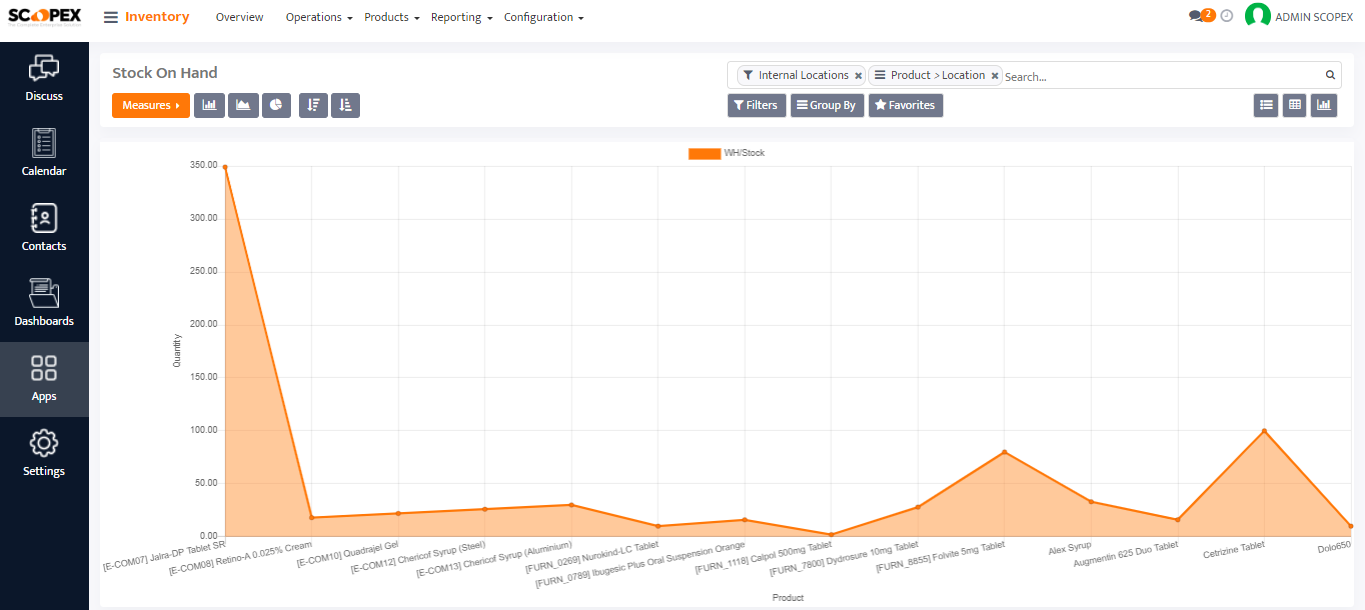Switch the chart to bar chart mode
Image resolution: width=1365 pixels, height=610 pixels.
(x=209, y=105)
